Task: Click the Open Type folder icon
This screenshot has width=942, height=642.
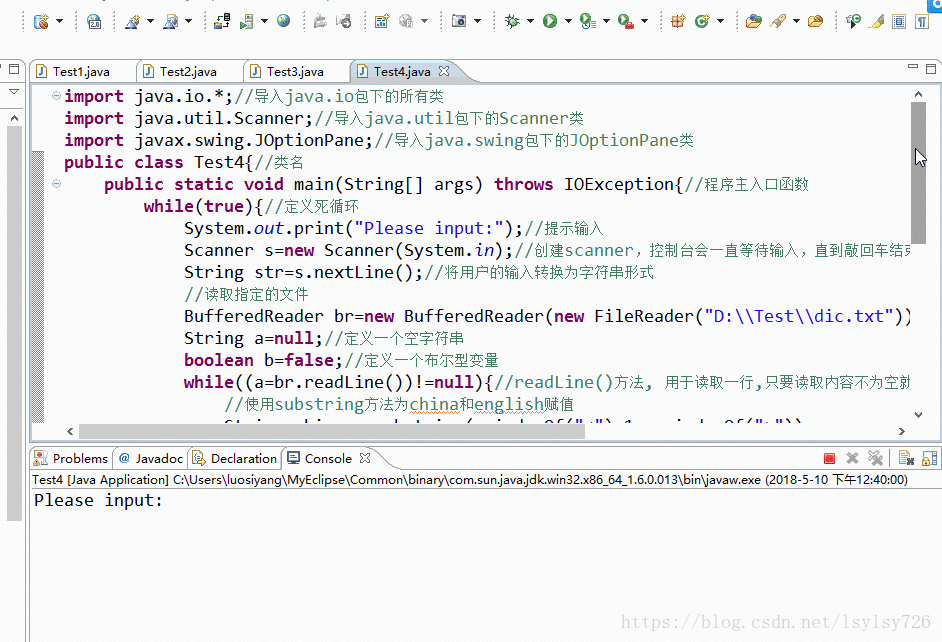Action: point(753,22)
